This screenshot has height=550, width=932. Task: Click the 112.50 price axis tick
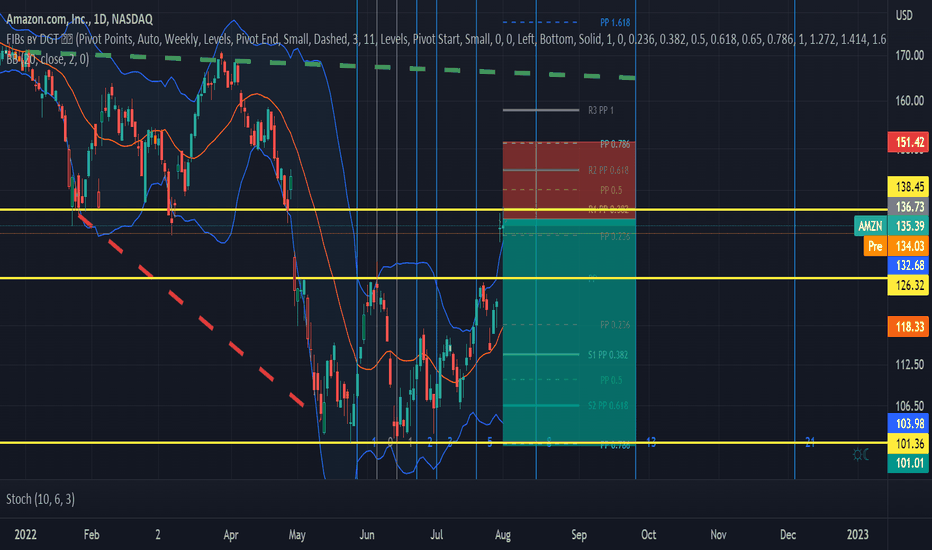[909, 364]
